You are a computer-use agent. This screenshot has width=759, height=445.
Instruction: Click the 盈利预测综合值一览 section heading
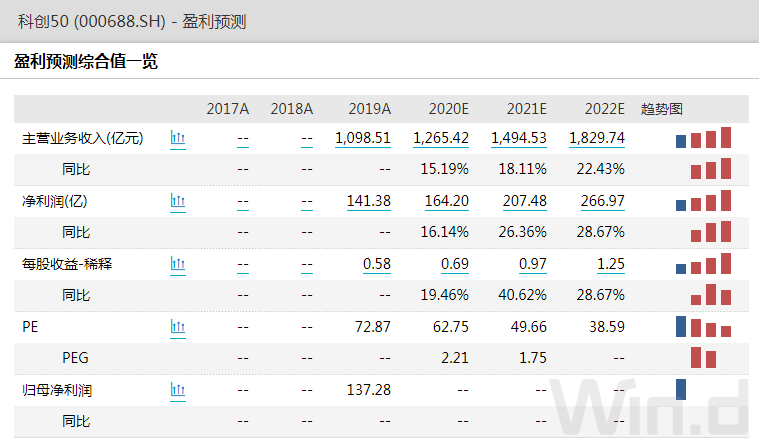[x=86, y=61]
